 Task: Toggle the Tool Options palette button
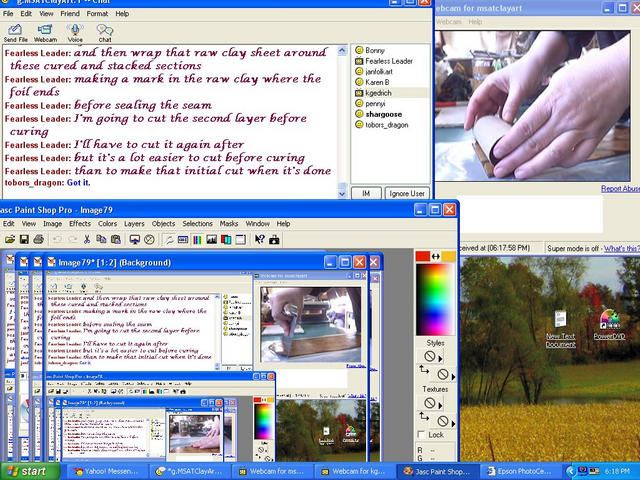pos(183,240)
